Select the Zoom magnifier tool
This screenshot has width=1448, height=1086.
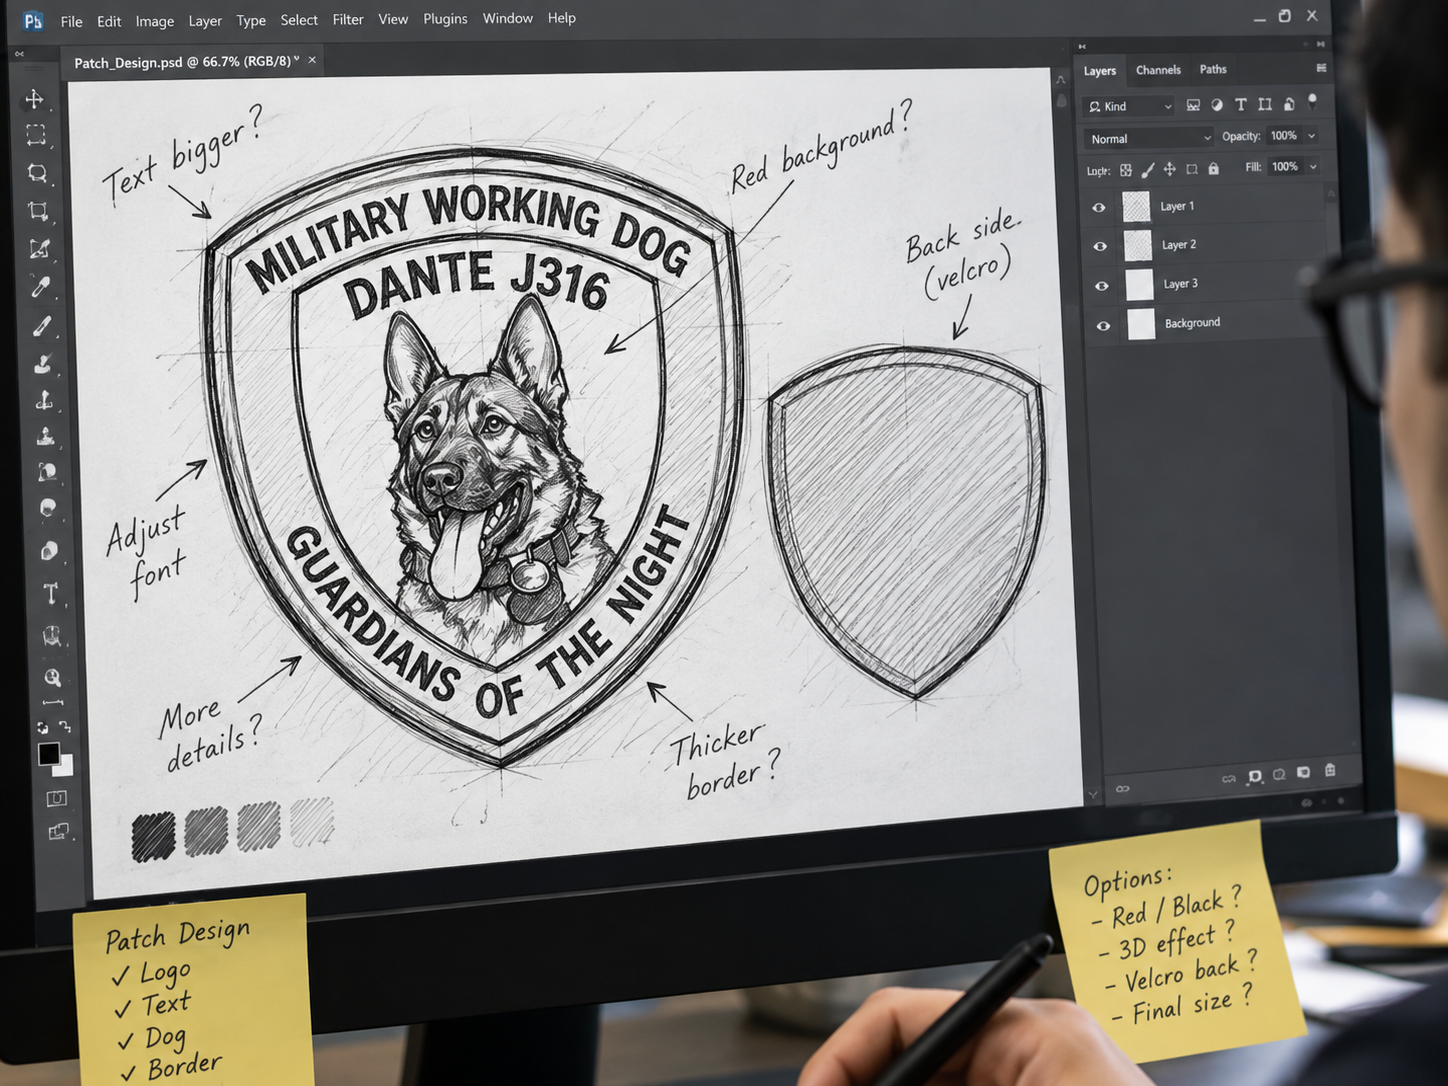pyautogui.click(x=52, y=678)
